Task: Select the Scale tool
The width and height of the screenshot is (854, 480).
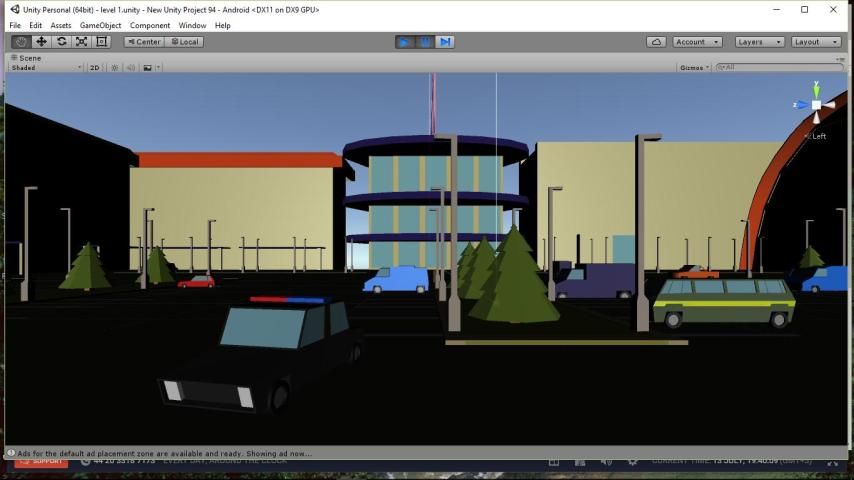Action: click(x=81, y=42)
